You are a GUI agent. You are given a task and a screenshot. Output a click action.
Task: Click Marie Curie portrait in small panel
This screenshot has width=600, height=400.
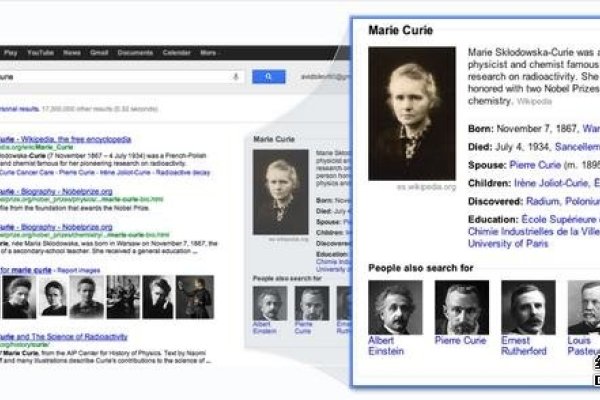(280, 192)
